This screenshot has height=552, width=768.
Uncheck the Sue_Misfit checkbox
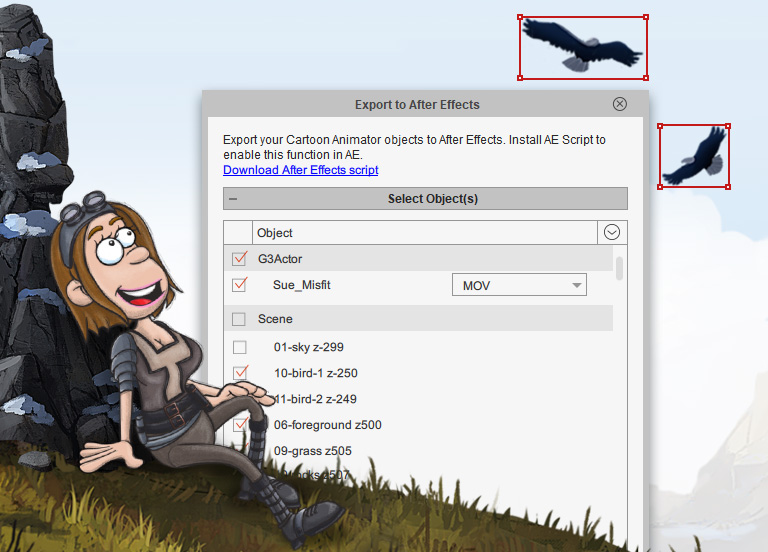(239, 285)
